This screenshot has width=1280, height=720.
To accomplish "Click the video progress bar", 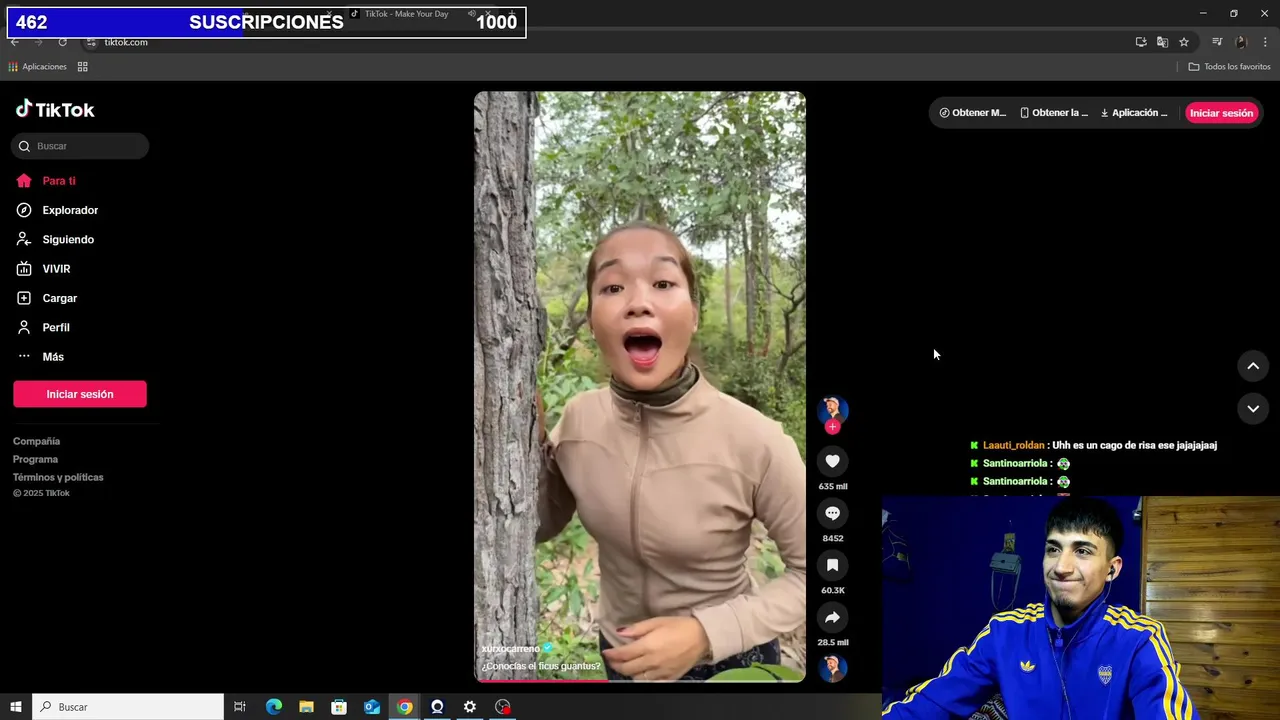I will (x=640, y=680).
